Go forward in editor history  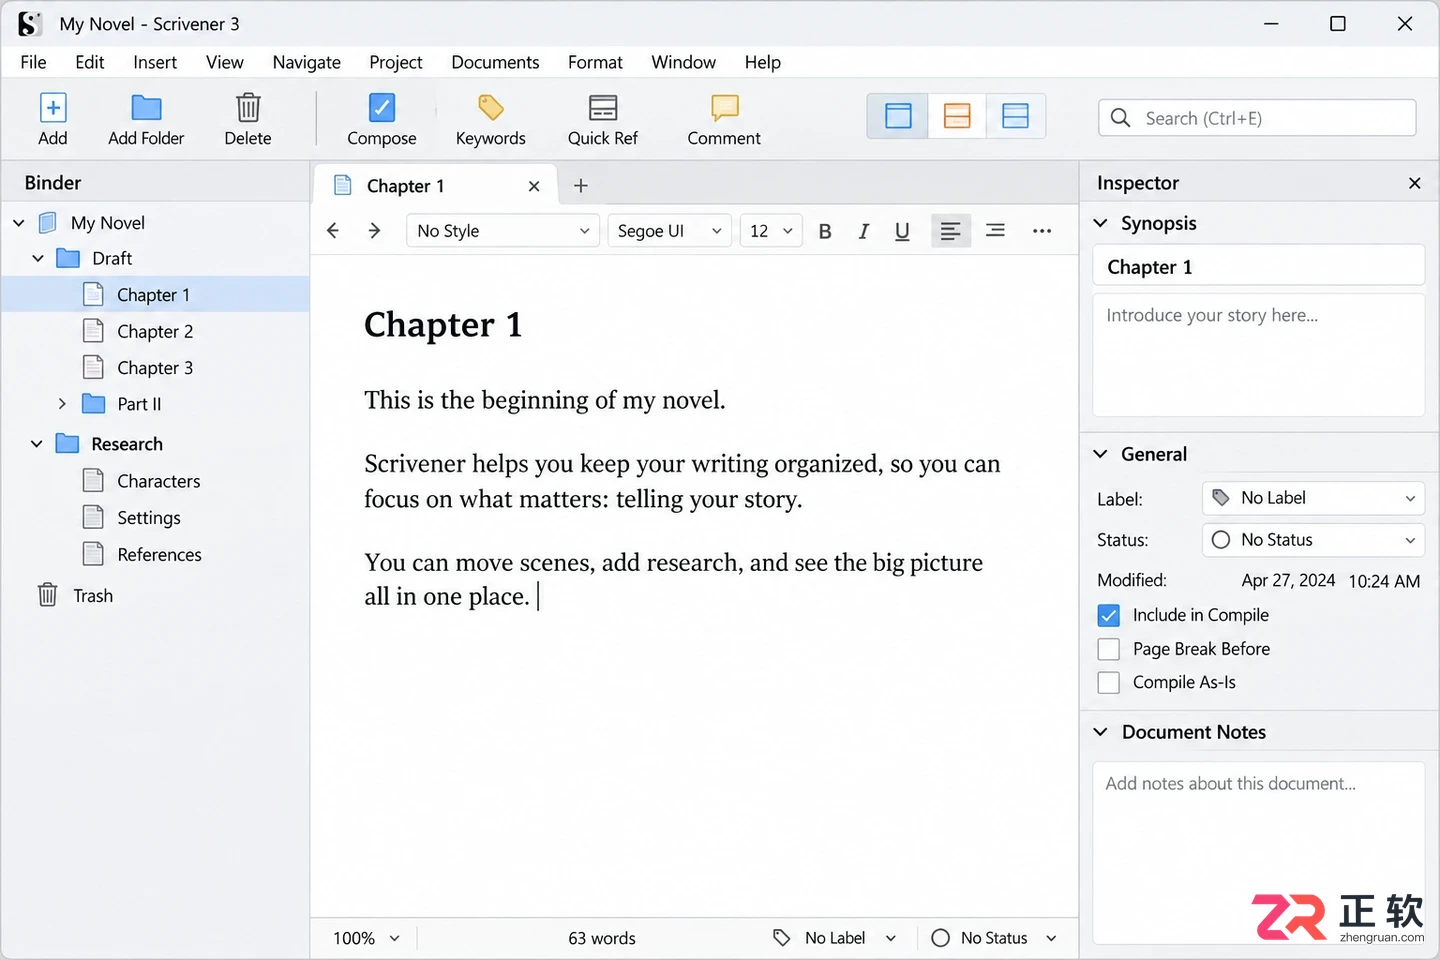pyautogui.click(x=375, y=231)
